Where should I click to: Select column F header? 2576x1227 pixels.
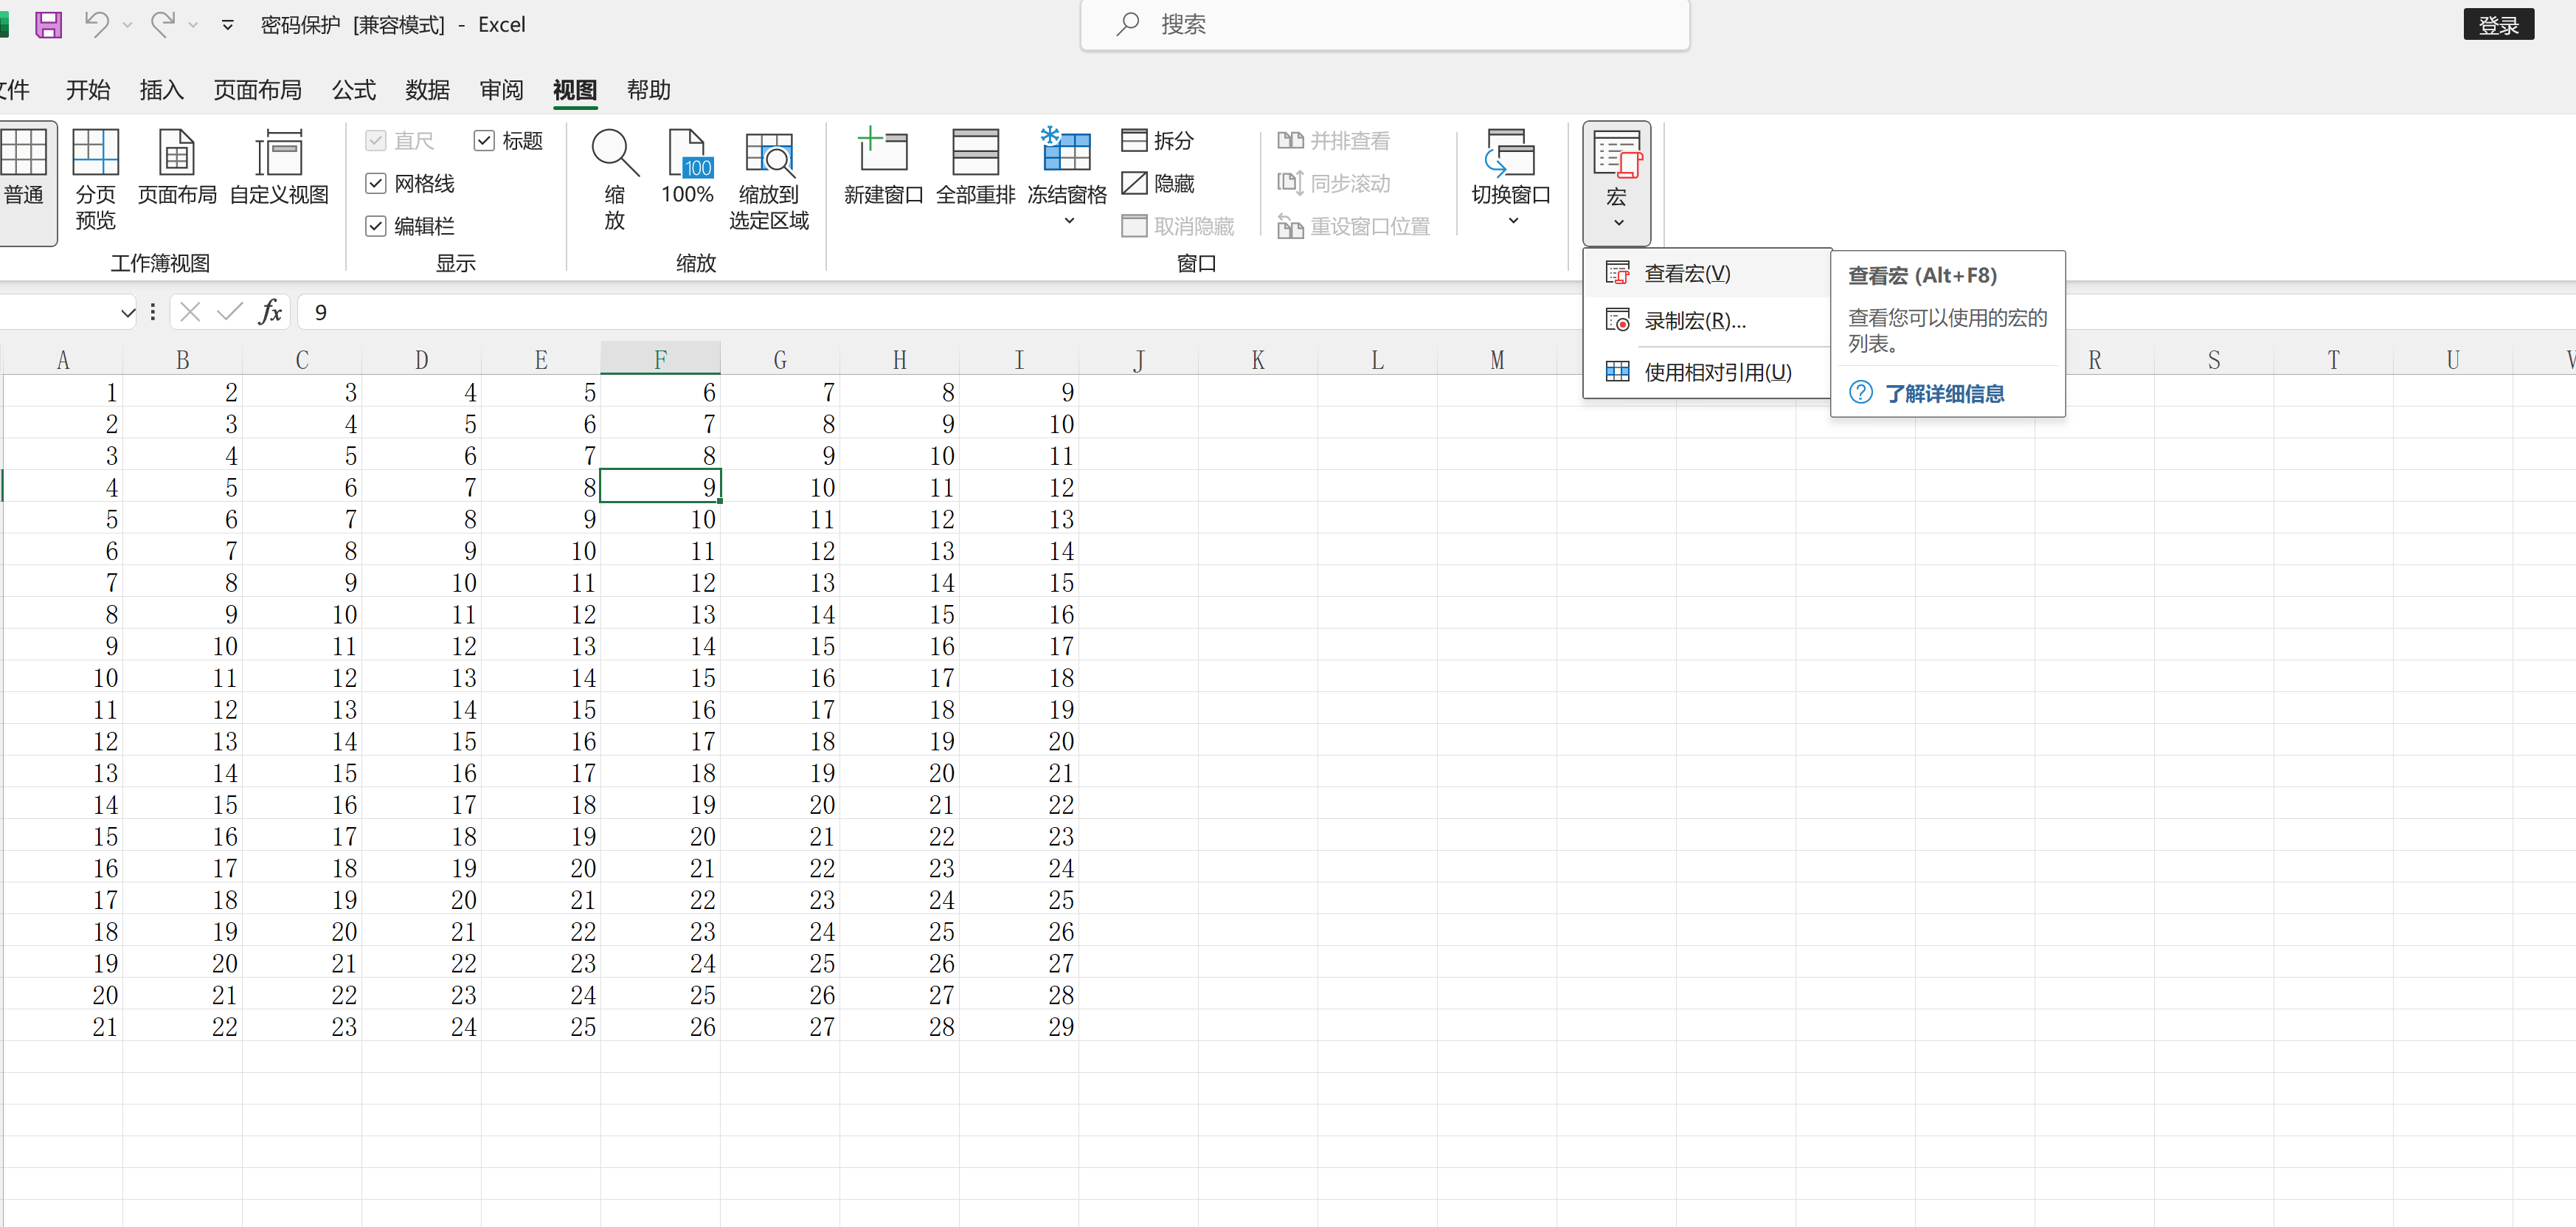tap(660, 359)
